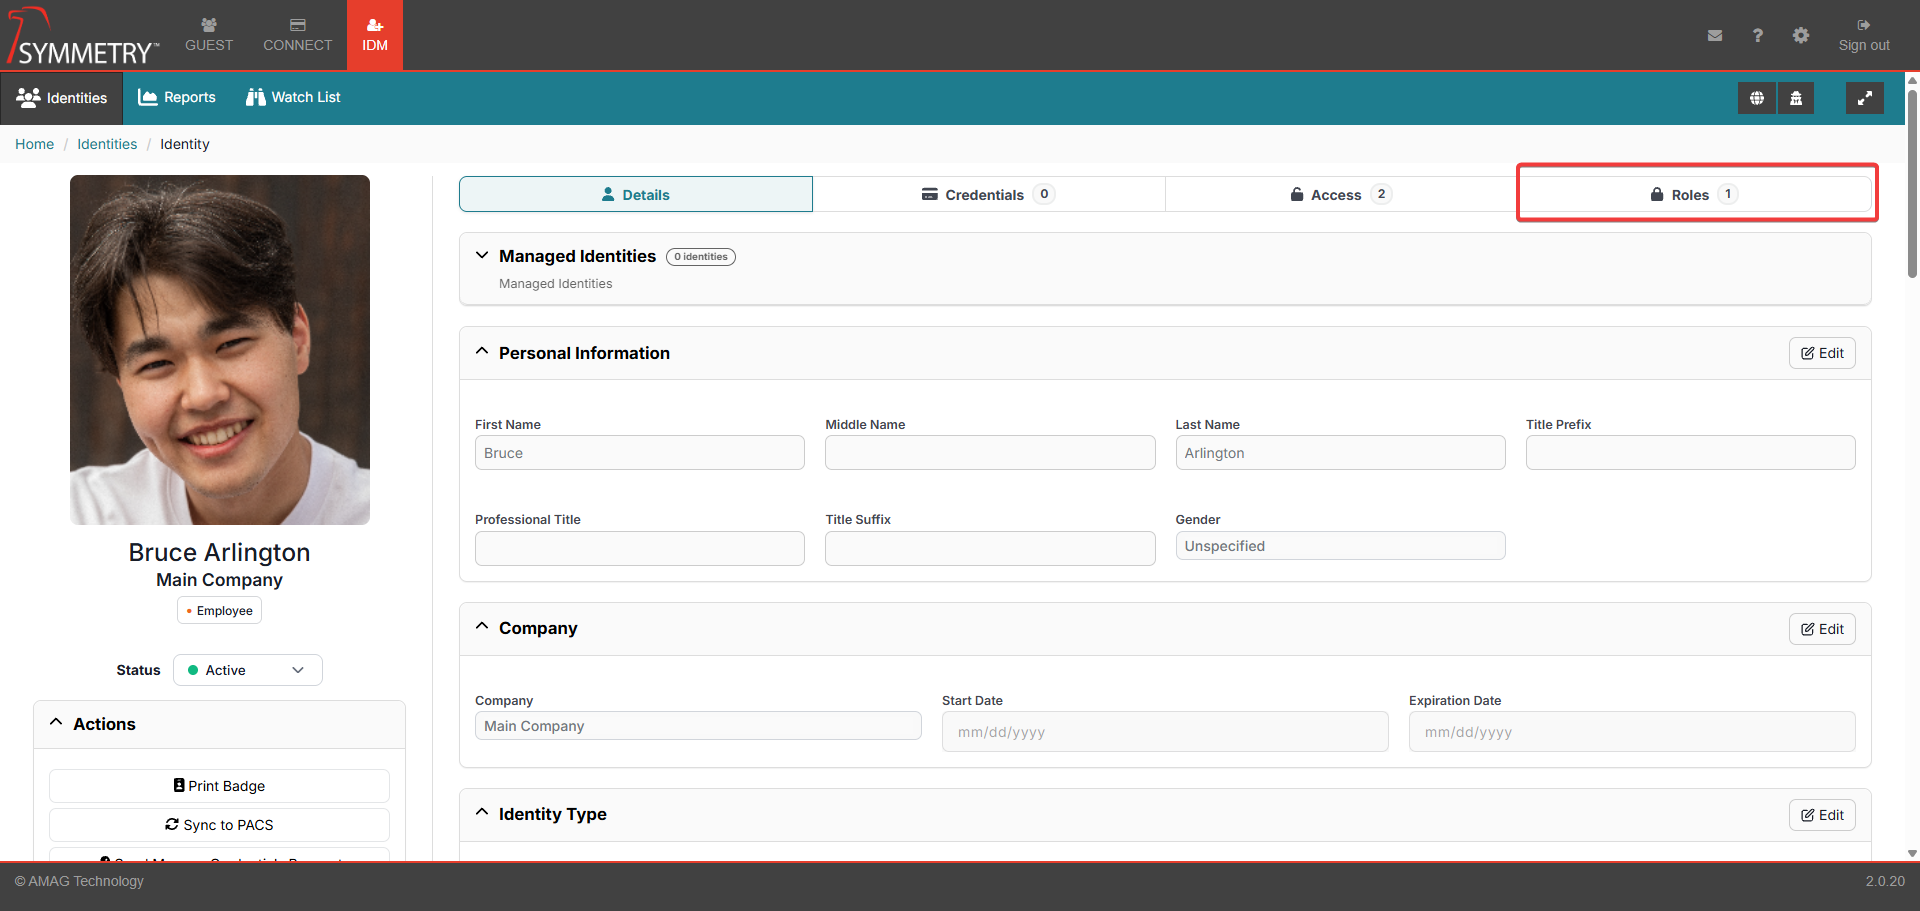Collapse the Personal Information section
The image size is (1920, 911).
[482, 352]
